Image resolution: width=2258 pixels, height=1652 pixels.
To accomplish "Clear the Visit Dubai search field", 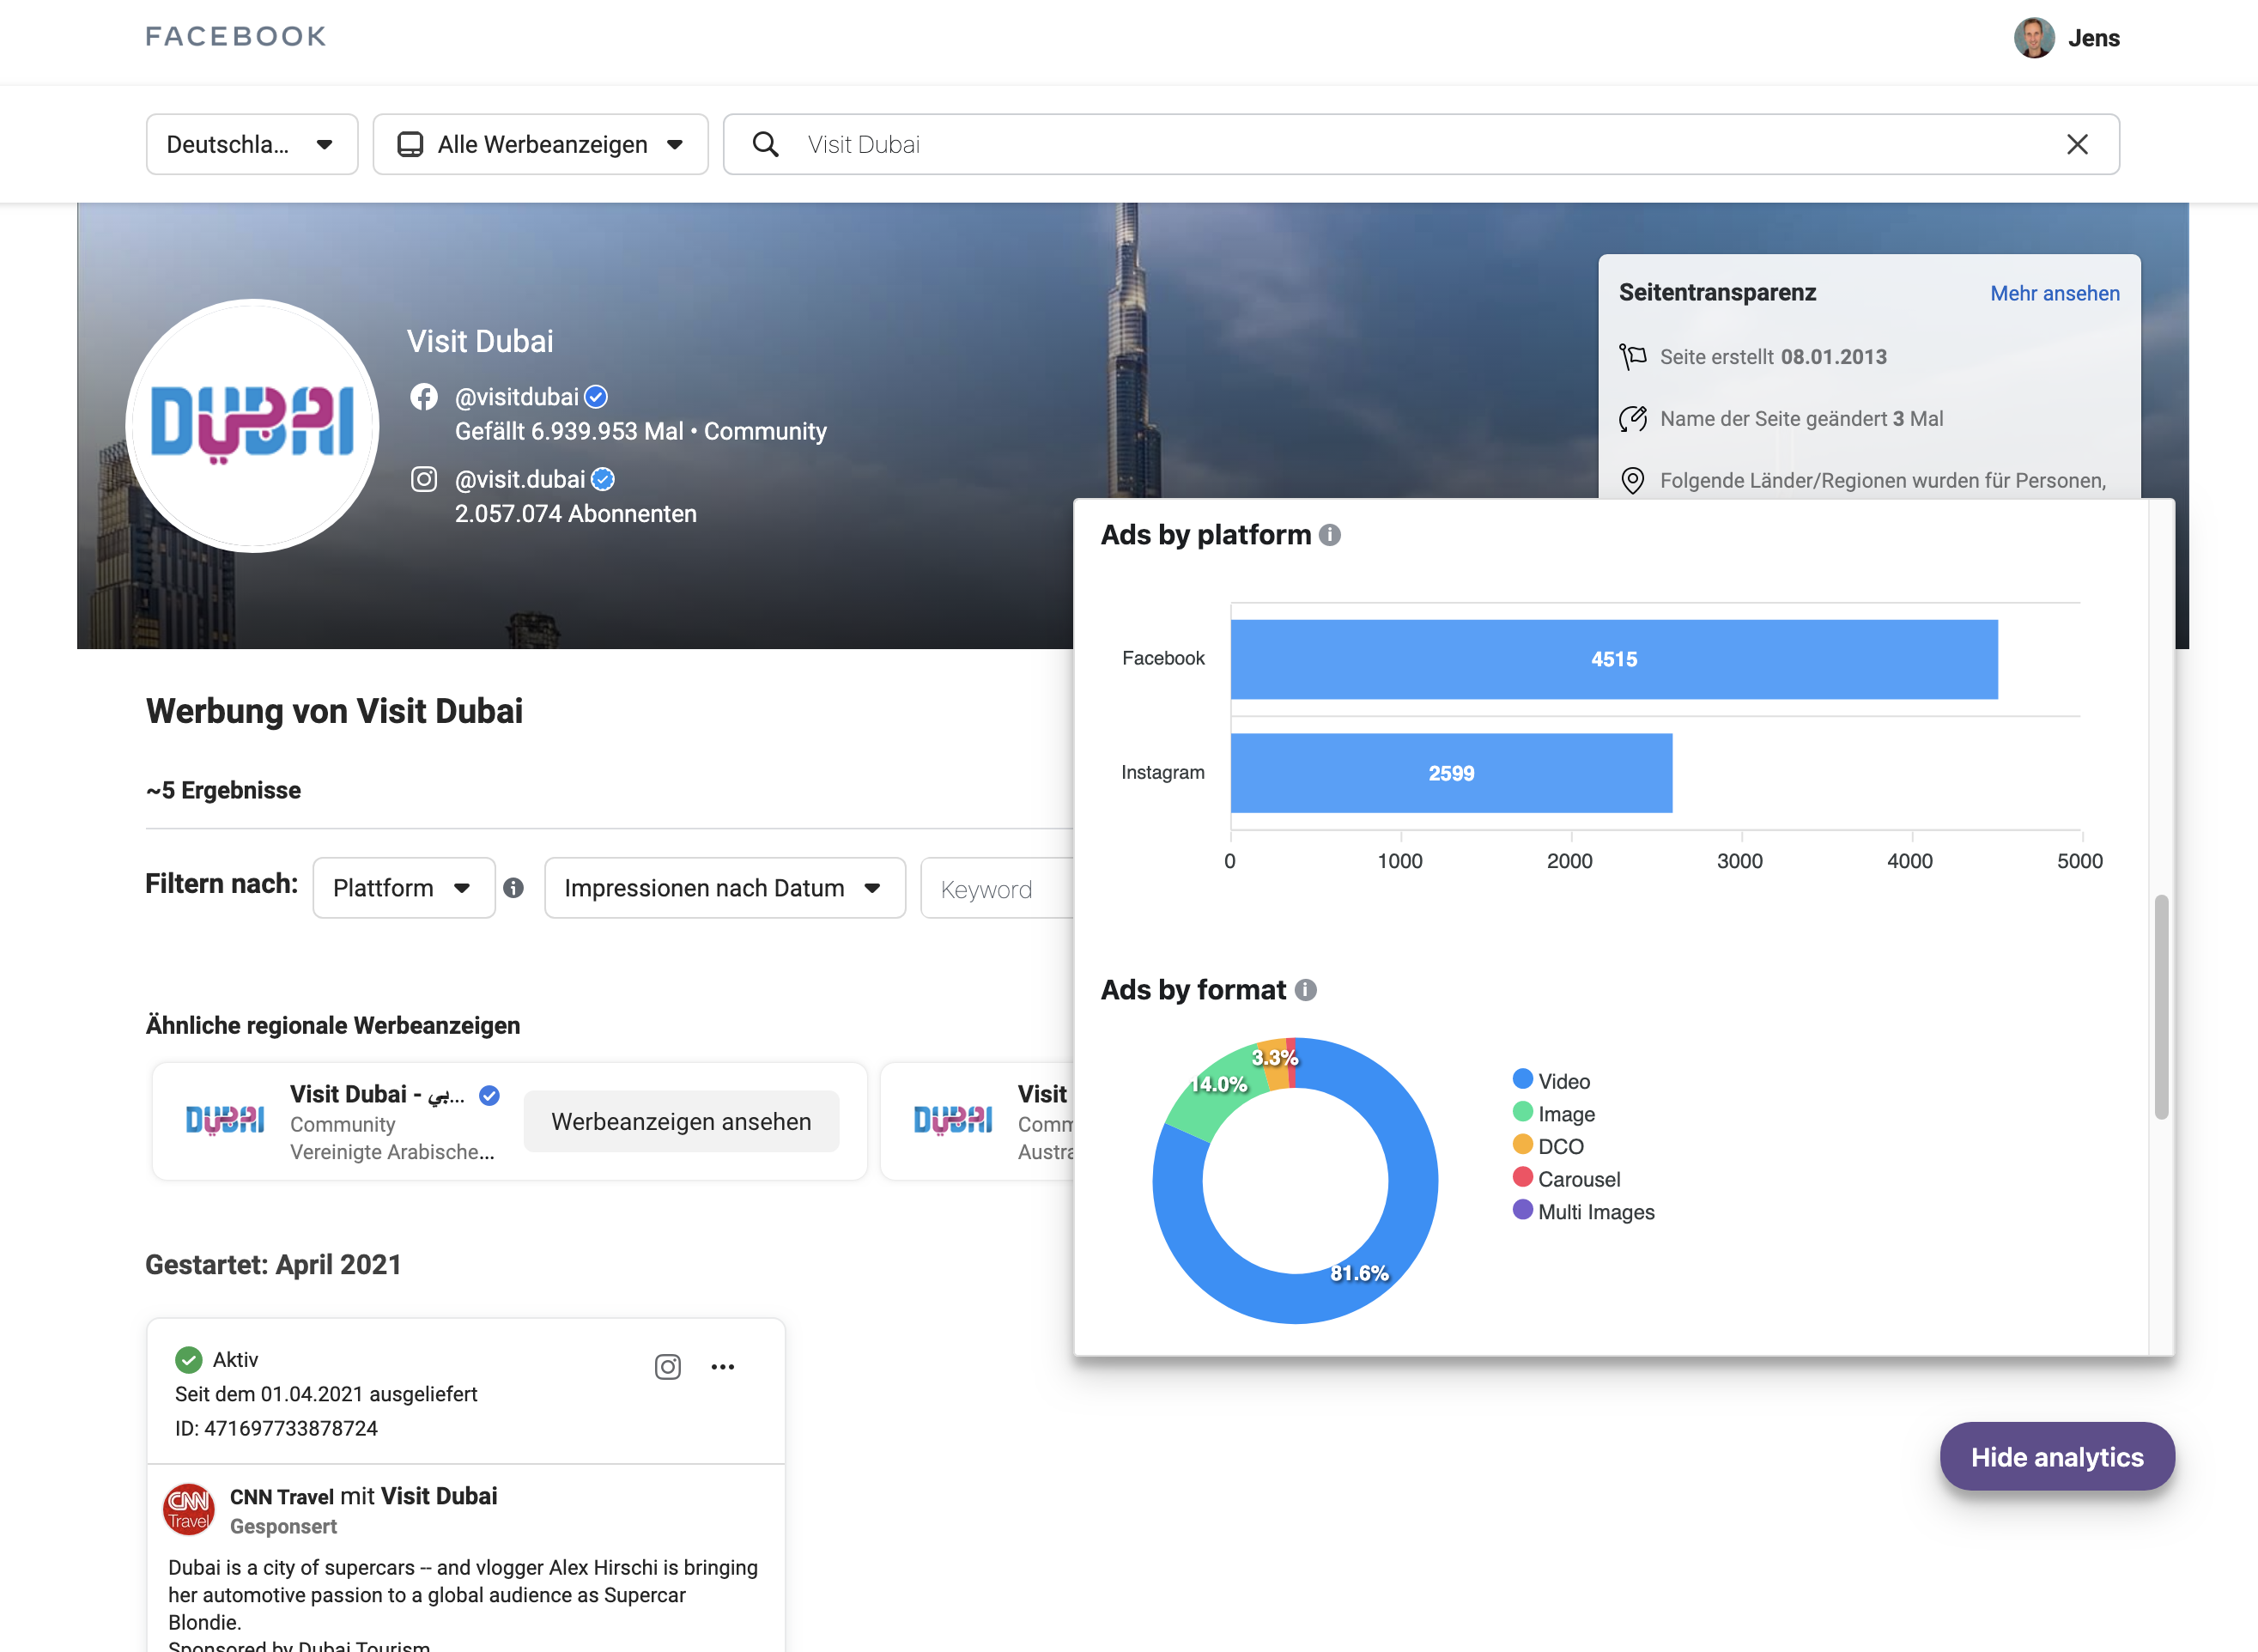I will tap(2077, 144).
